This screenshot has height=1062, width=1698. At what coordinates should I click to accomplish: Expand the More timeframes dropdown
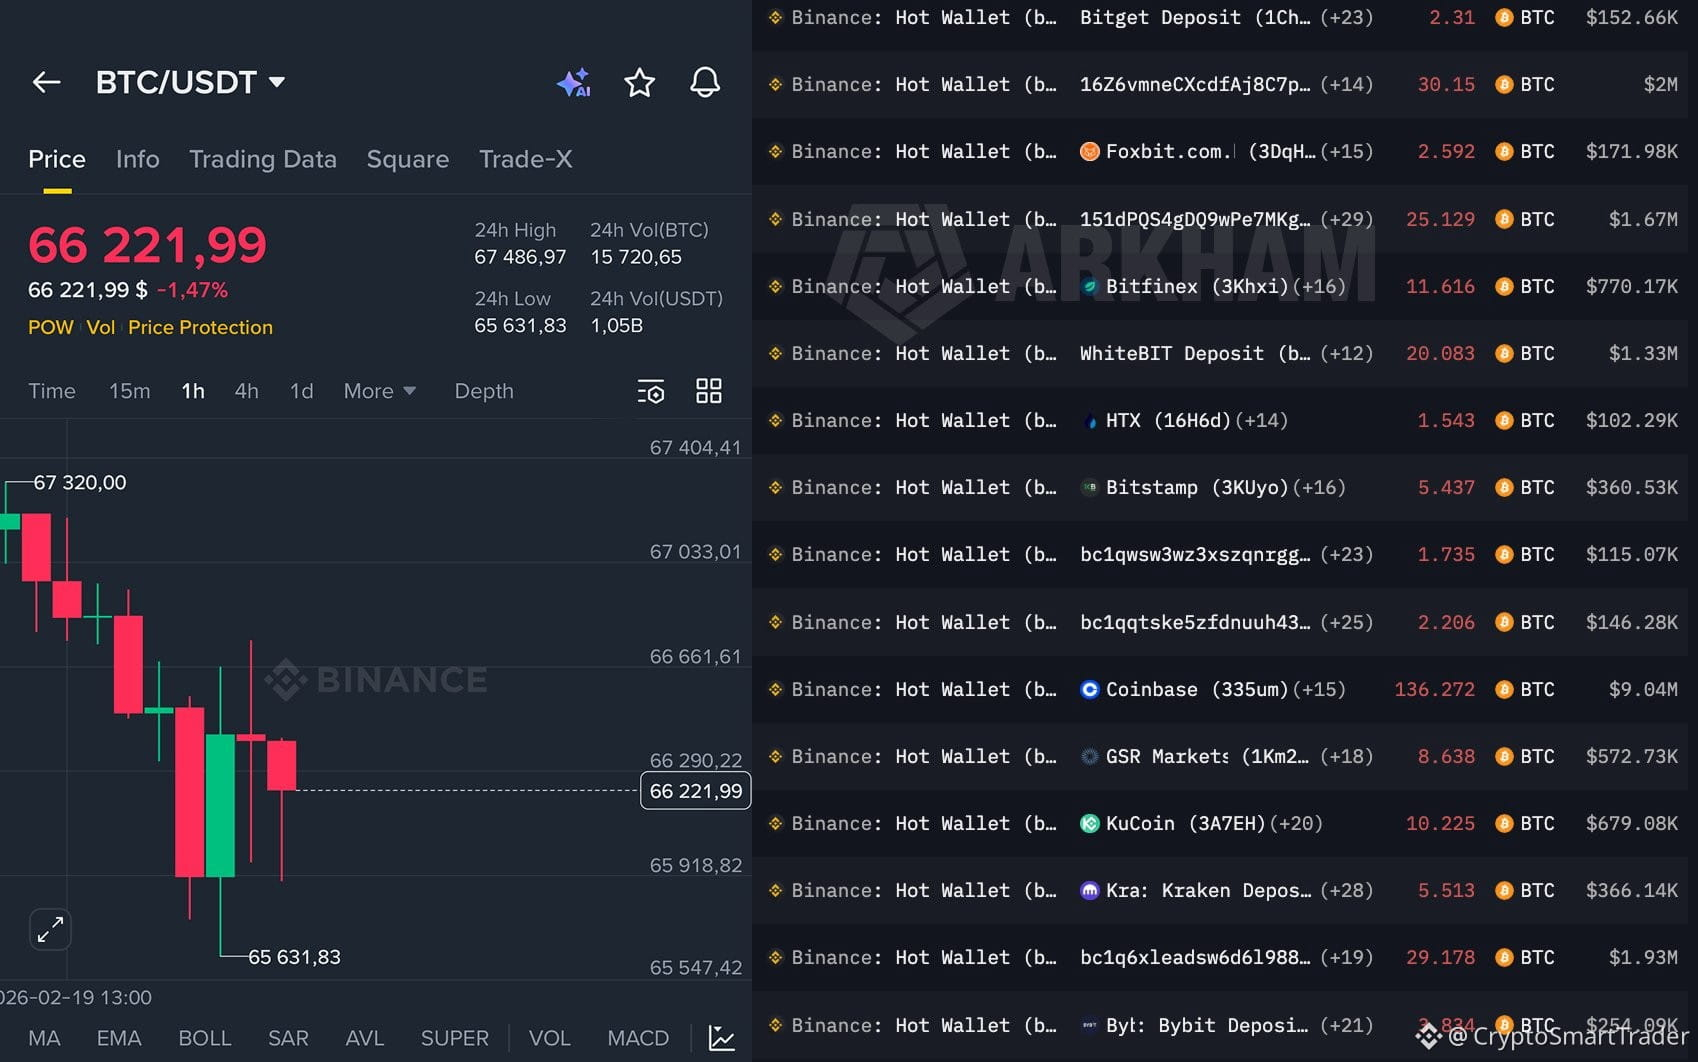tap(379, 391)
